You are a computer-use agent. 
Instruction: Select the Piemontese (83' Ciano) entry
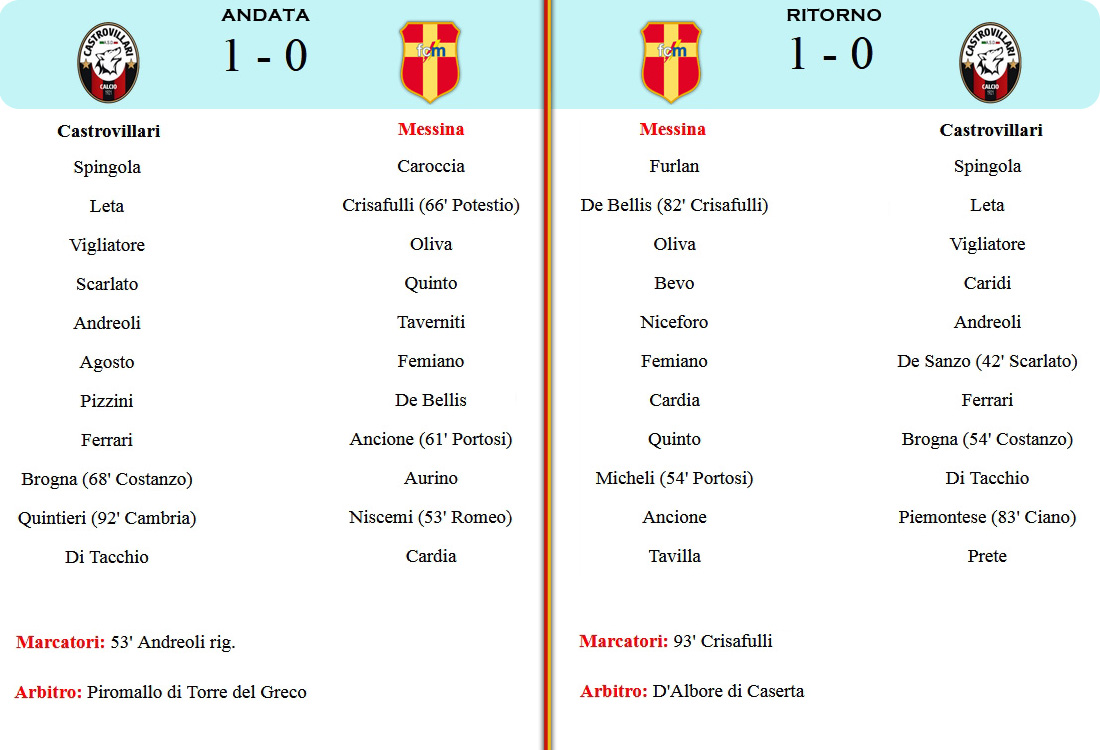tap(987, 517)
